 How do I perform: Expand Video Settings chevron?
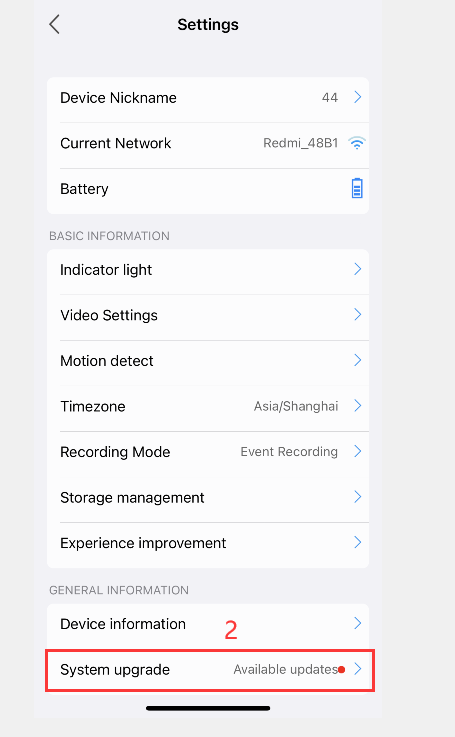pos(358,314)
